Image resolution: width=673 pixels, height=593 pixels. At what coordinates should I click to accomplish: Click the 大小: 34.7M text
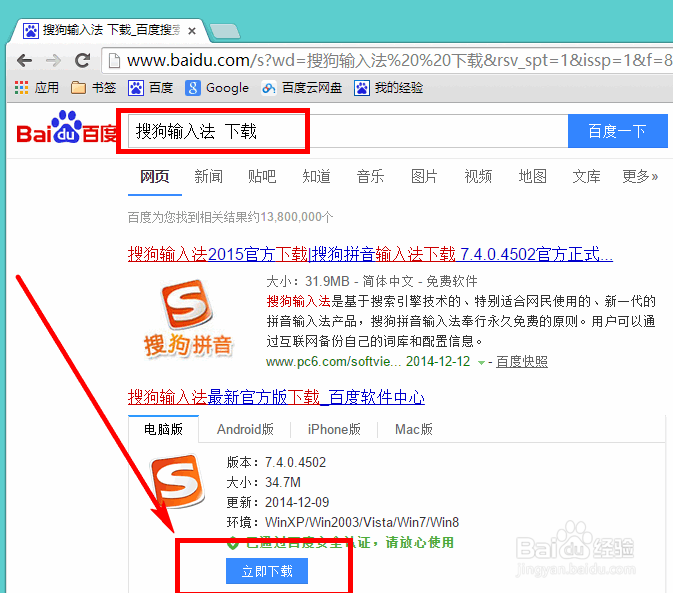point(264,482)
